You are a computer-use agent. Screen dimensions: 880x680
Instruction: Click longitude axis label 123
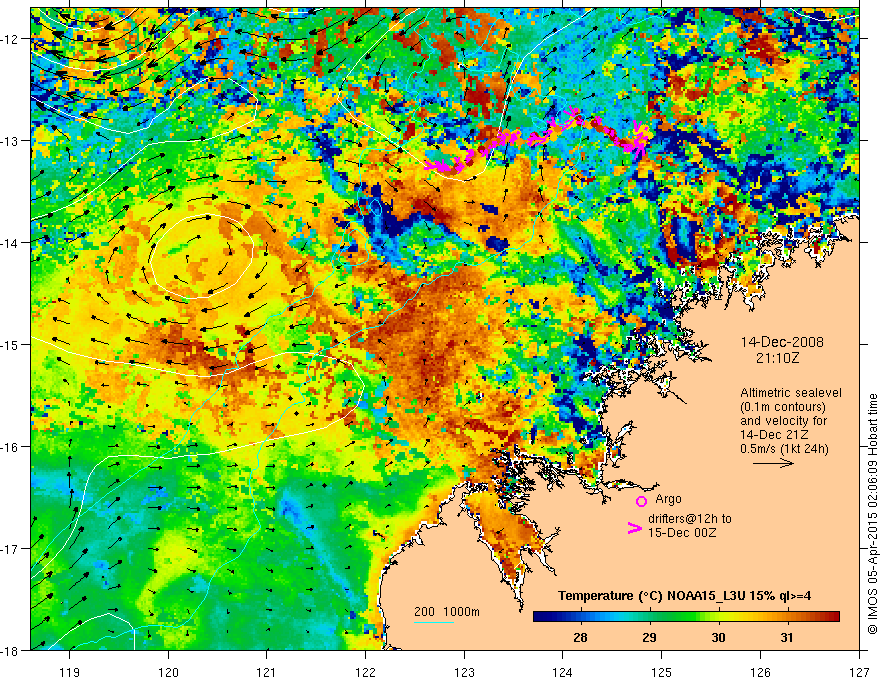click(x=464, y=673)
